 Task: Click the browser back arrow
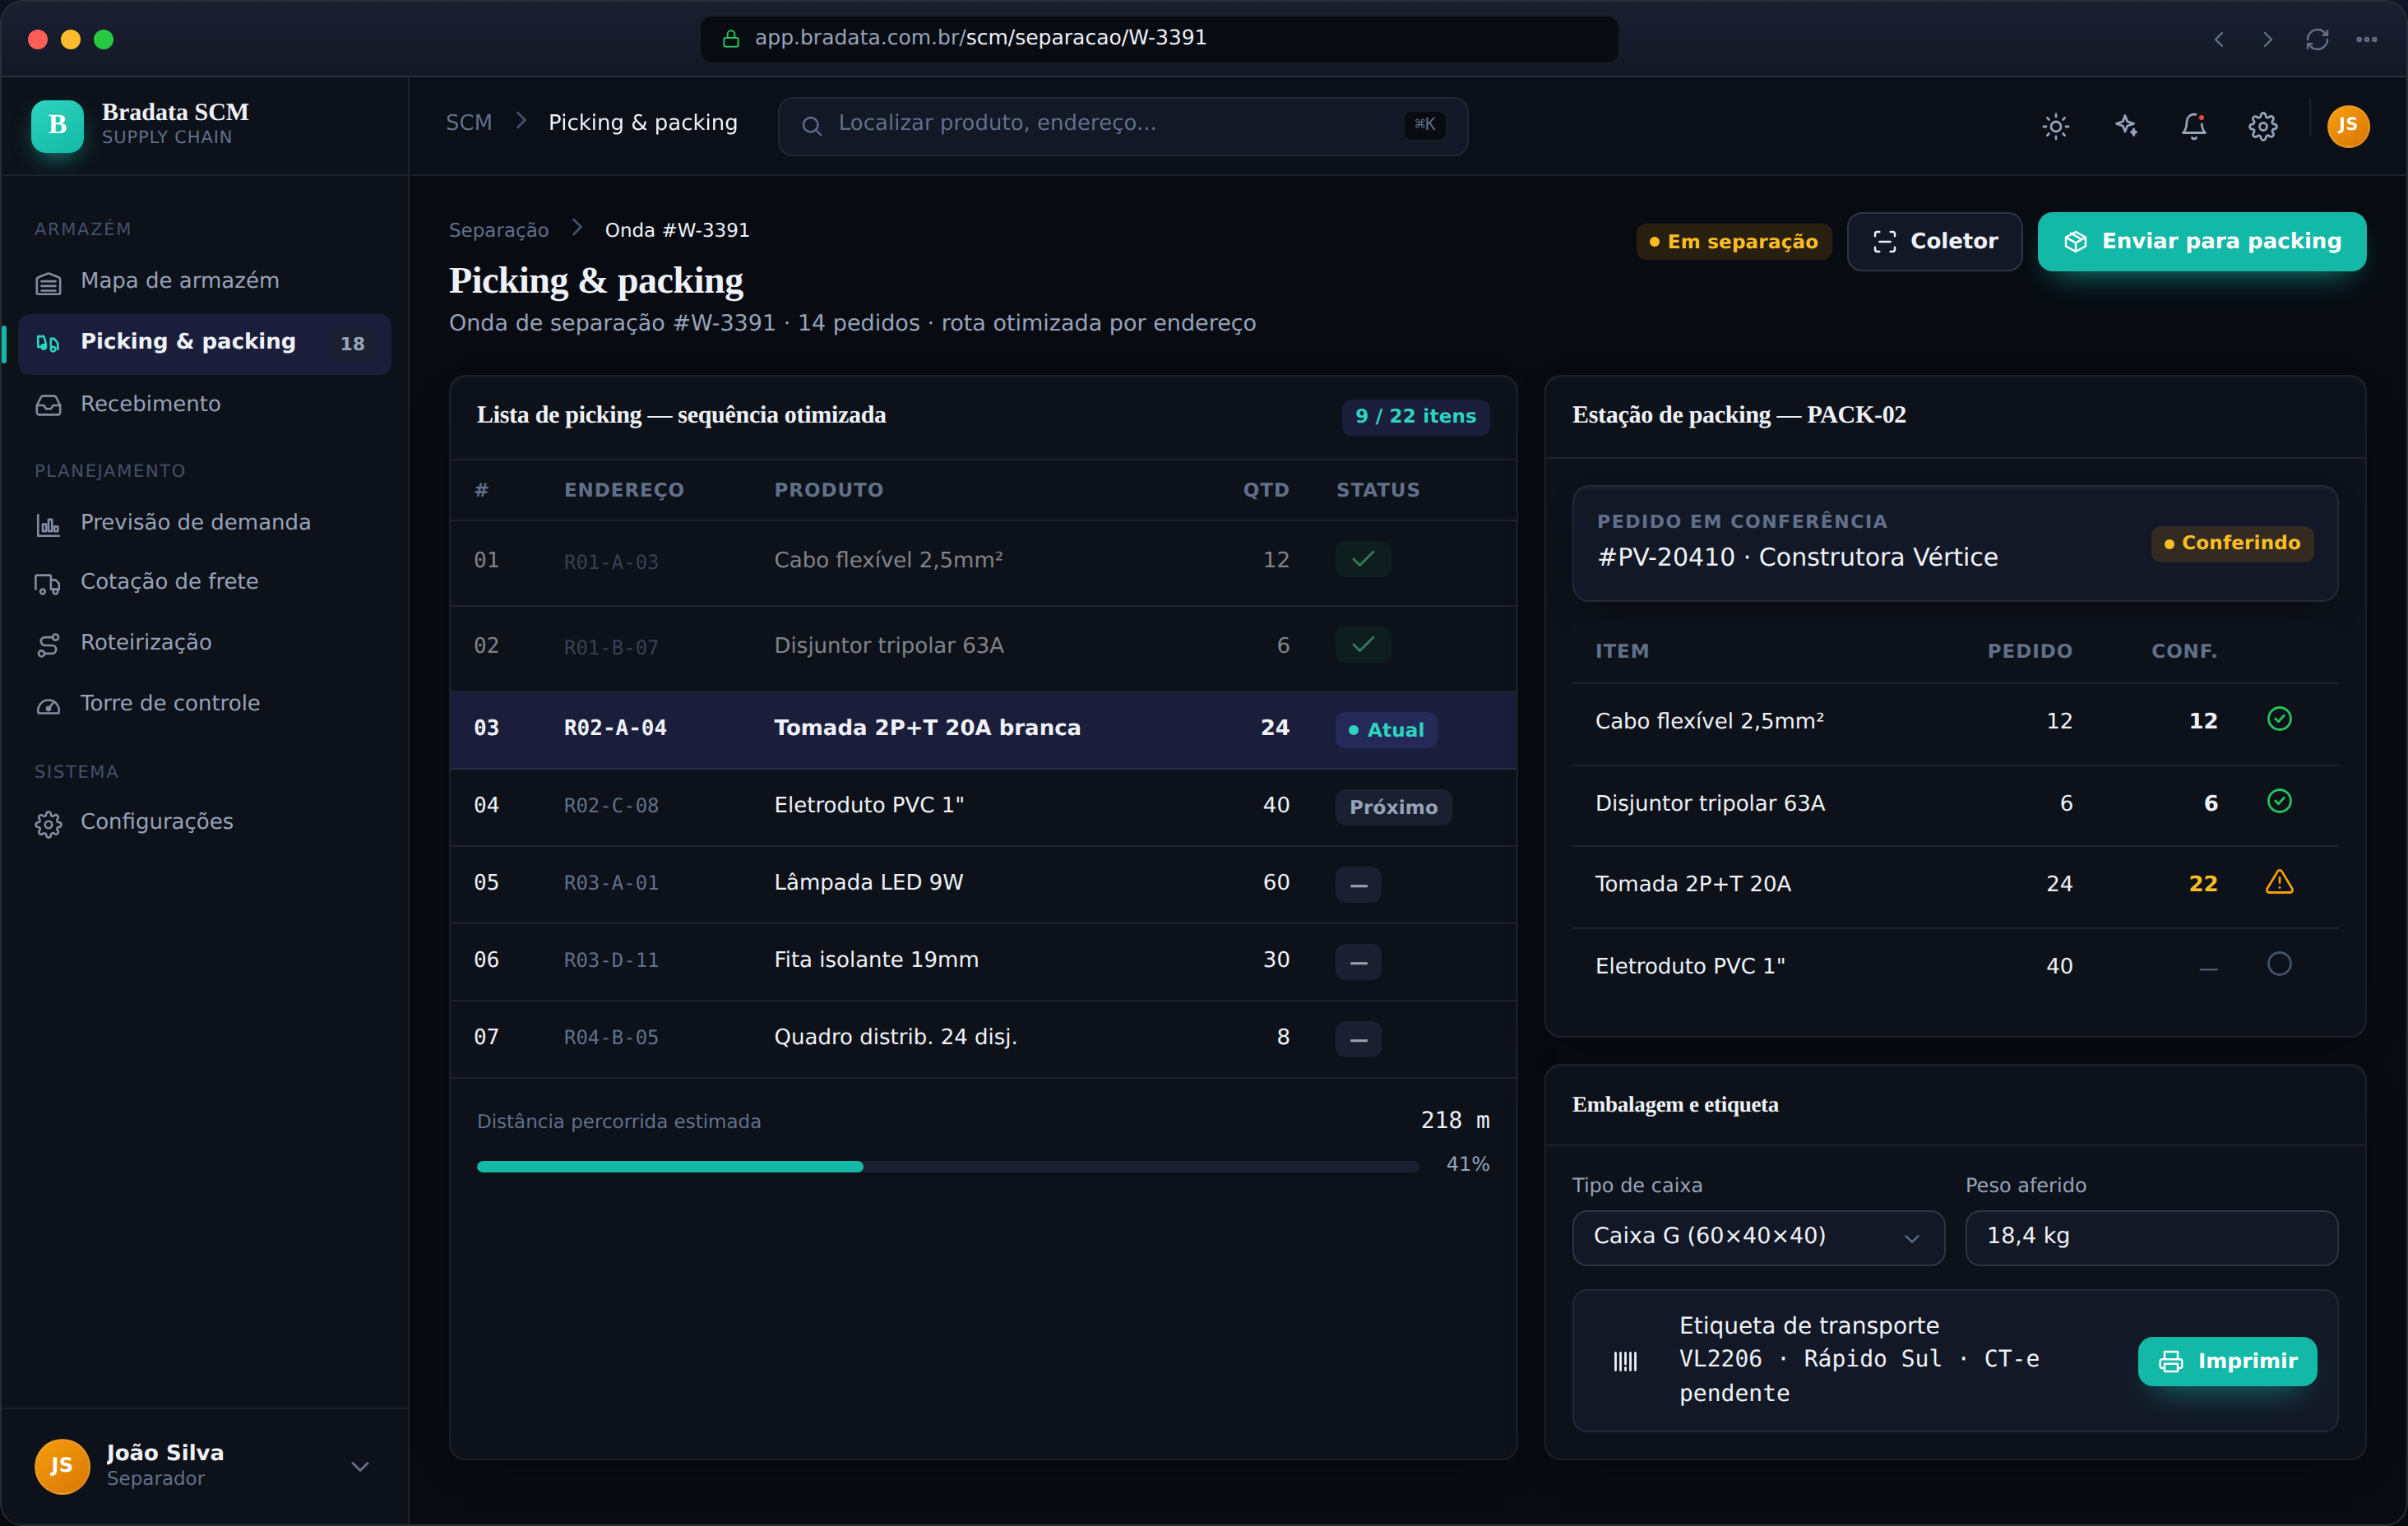pyautogui.click(x=2218, y=39)
